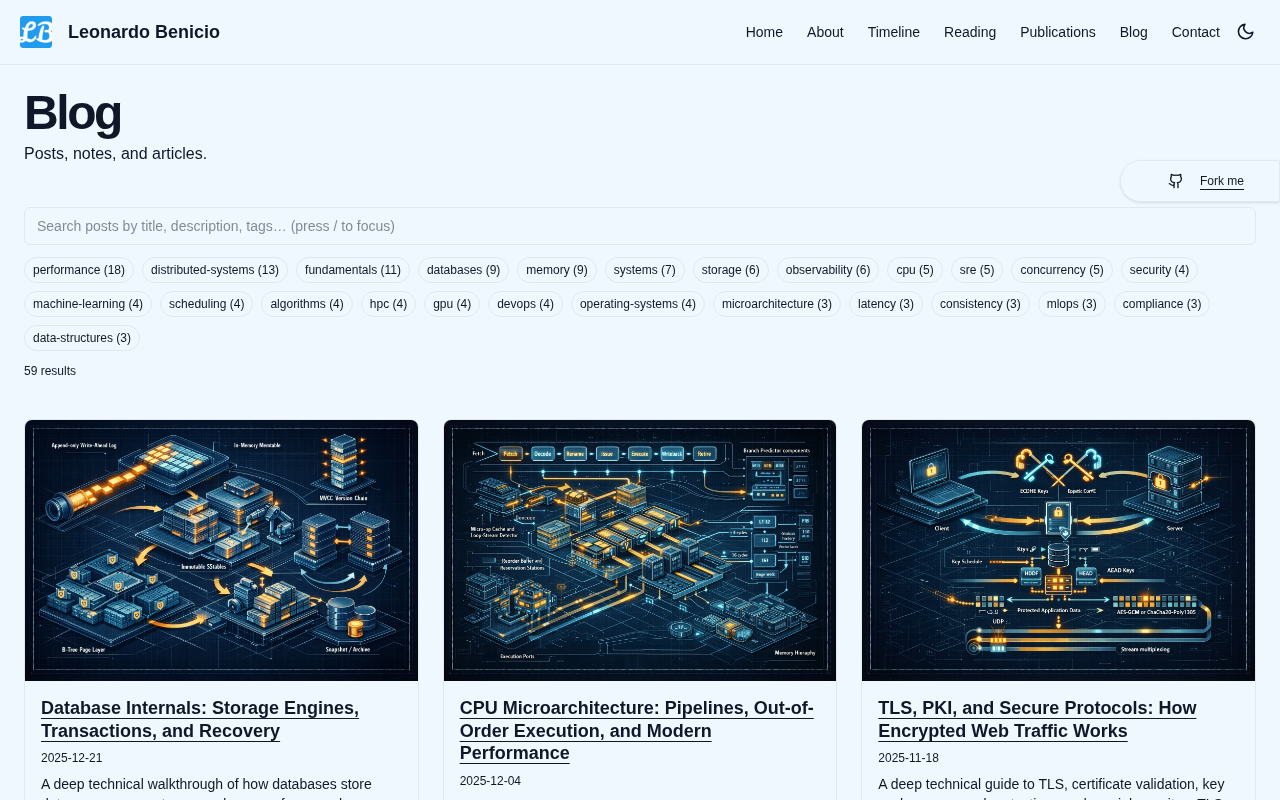Open the Timeline page

894,32
